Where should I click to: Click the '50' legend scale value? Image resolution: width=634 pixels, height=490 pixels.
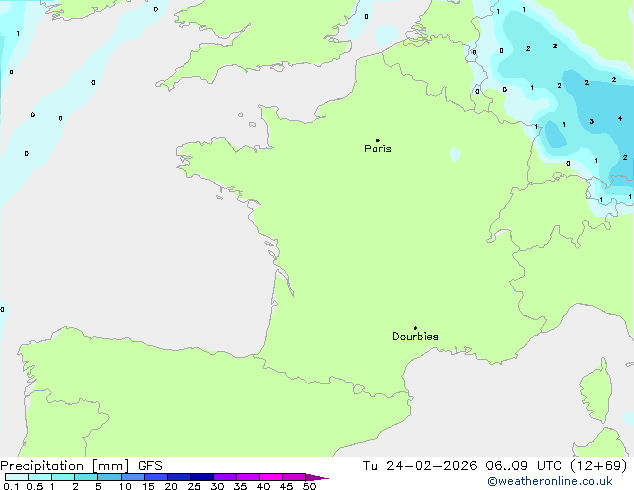[309, 486]
